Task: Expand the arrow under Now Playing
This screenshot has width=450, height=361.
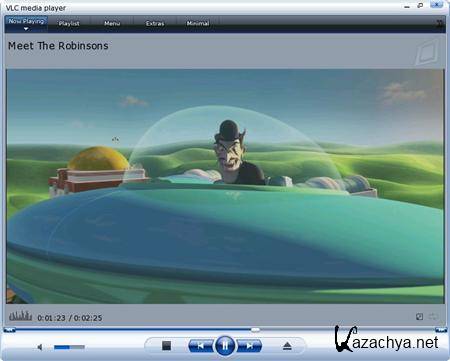Action: pos(26,29)
